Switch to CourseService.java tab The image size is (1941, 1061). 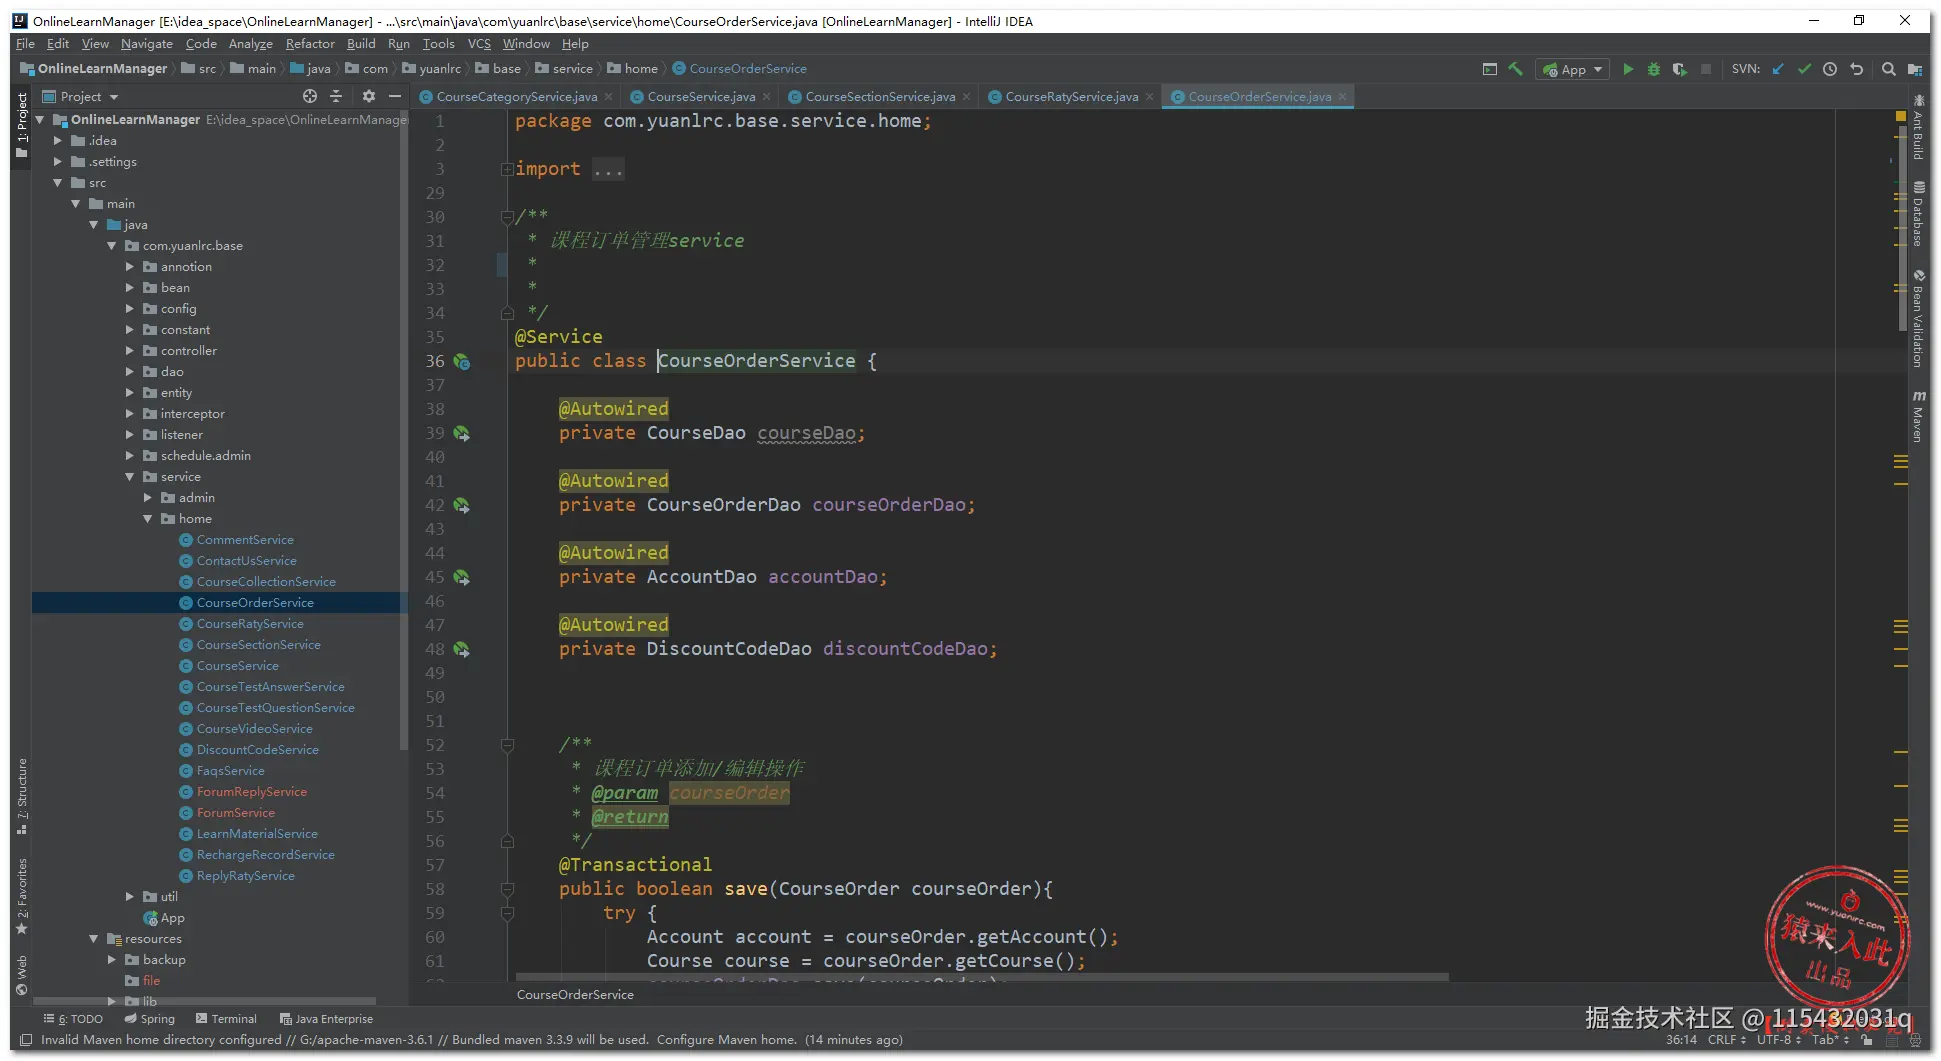point(700,97)
